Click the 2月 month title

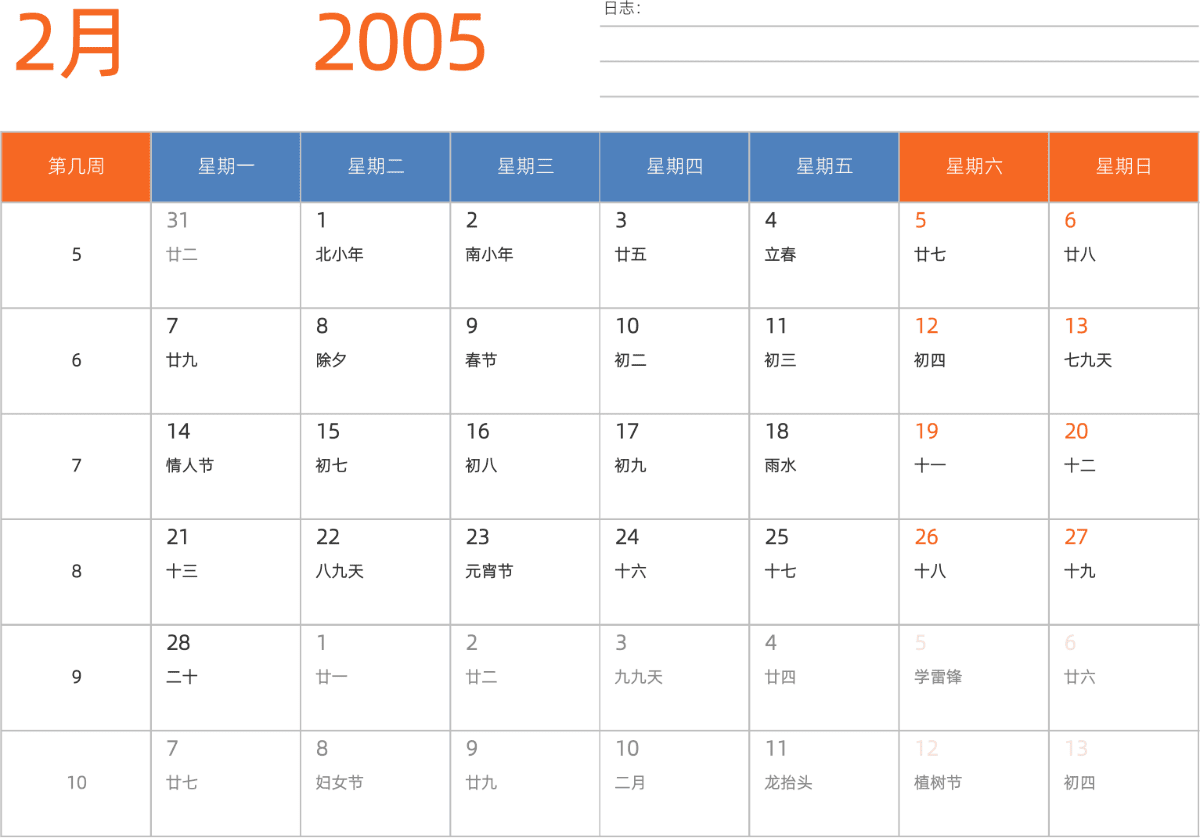click(x=68, y=43)
